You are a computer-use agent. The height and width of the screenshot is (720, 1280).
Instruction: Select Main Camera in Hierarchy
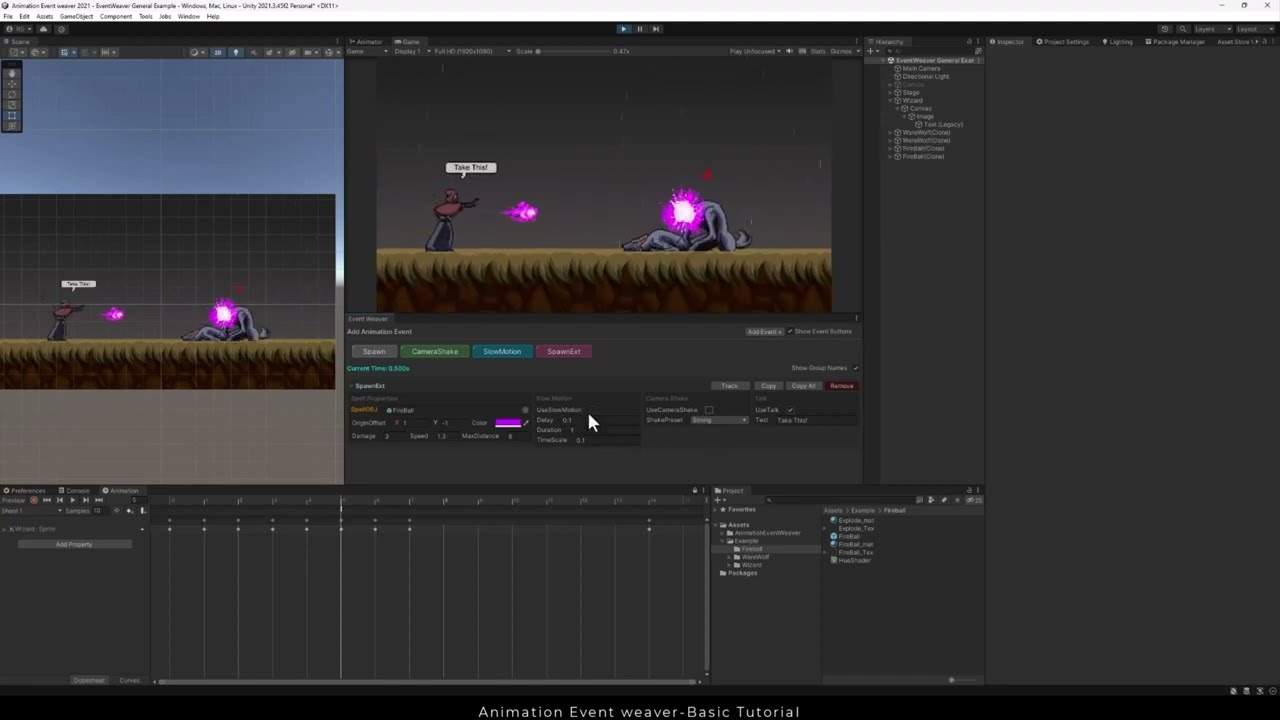(921, 69)
